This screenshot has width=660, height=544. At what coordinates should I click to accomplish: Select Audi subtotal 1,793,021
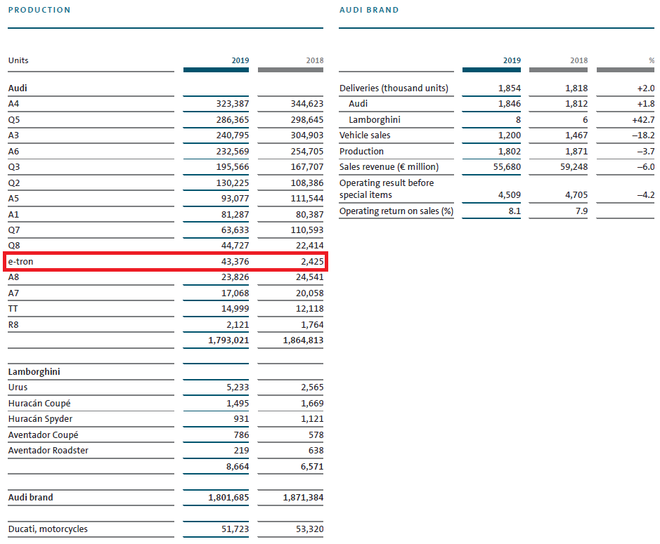(229, 340)
